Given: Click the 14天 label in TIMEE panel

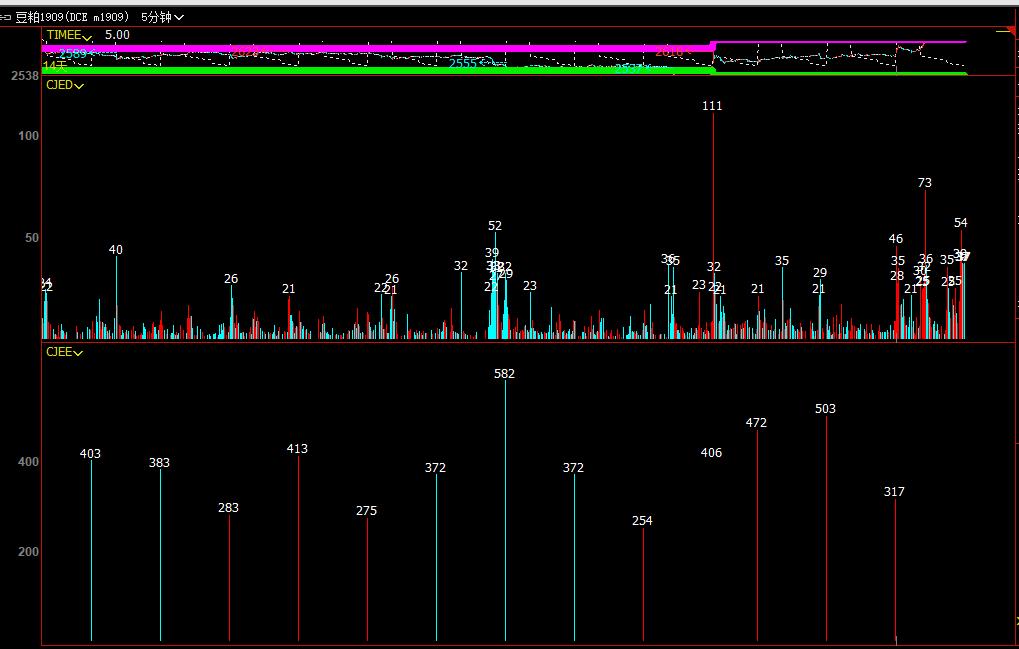Looking at the screenshot, I should [x=54, y=65].
